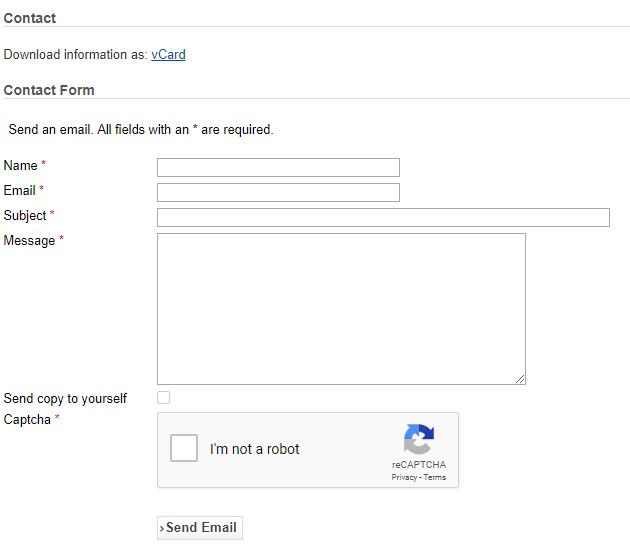The width and height of the screenshot is (630, 558).
Task: Check the "I'm not a robot" checkbox
Action: 184,448
